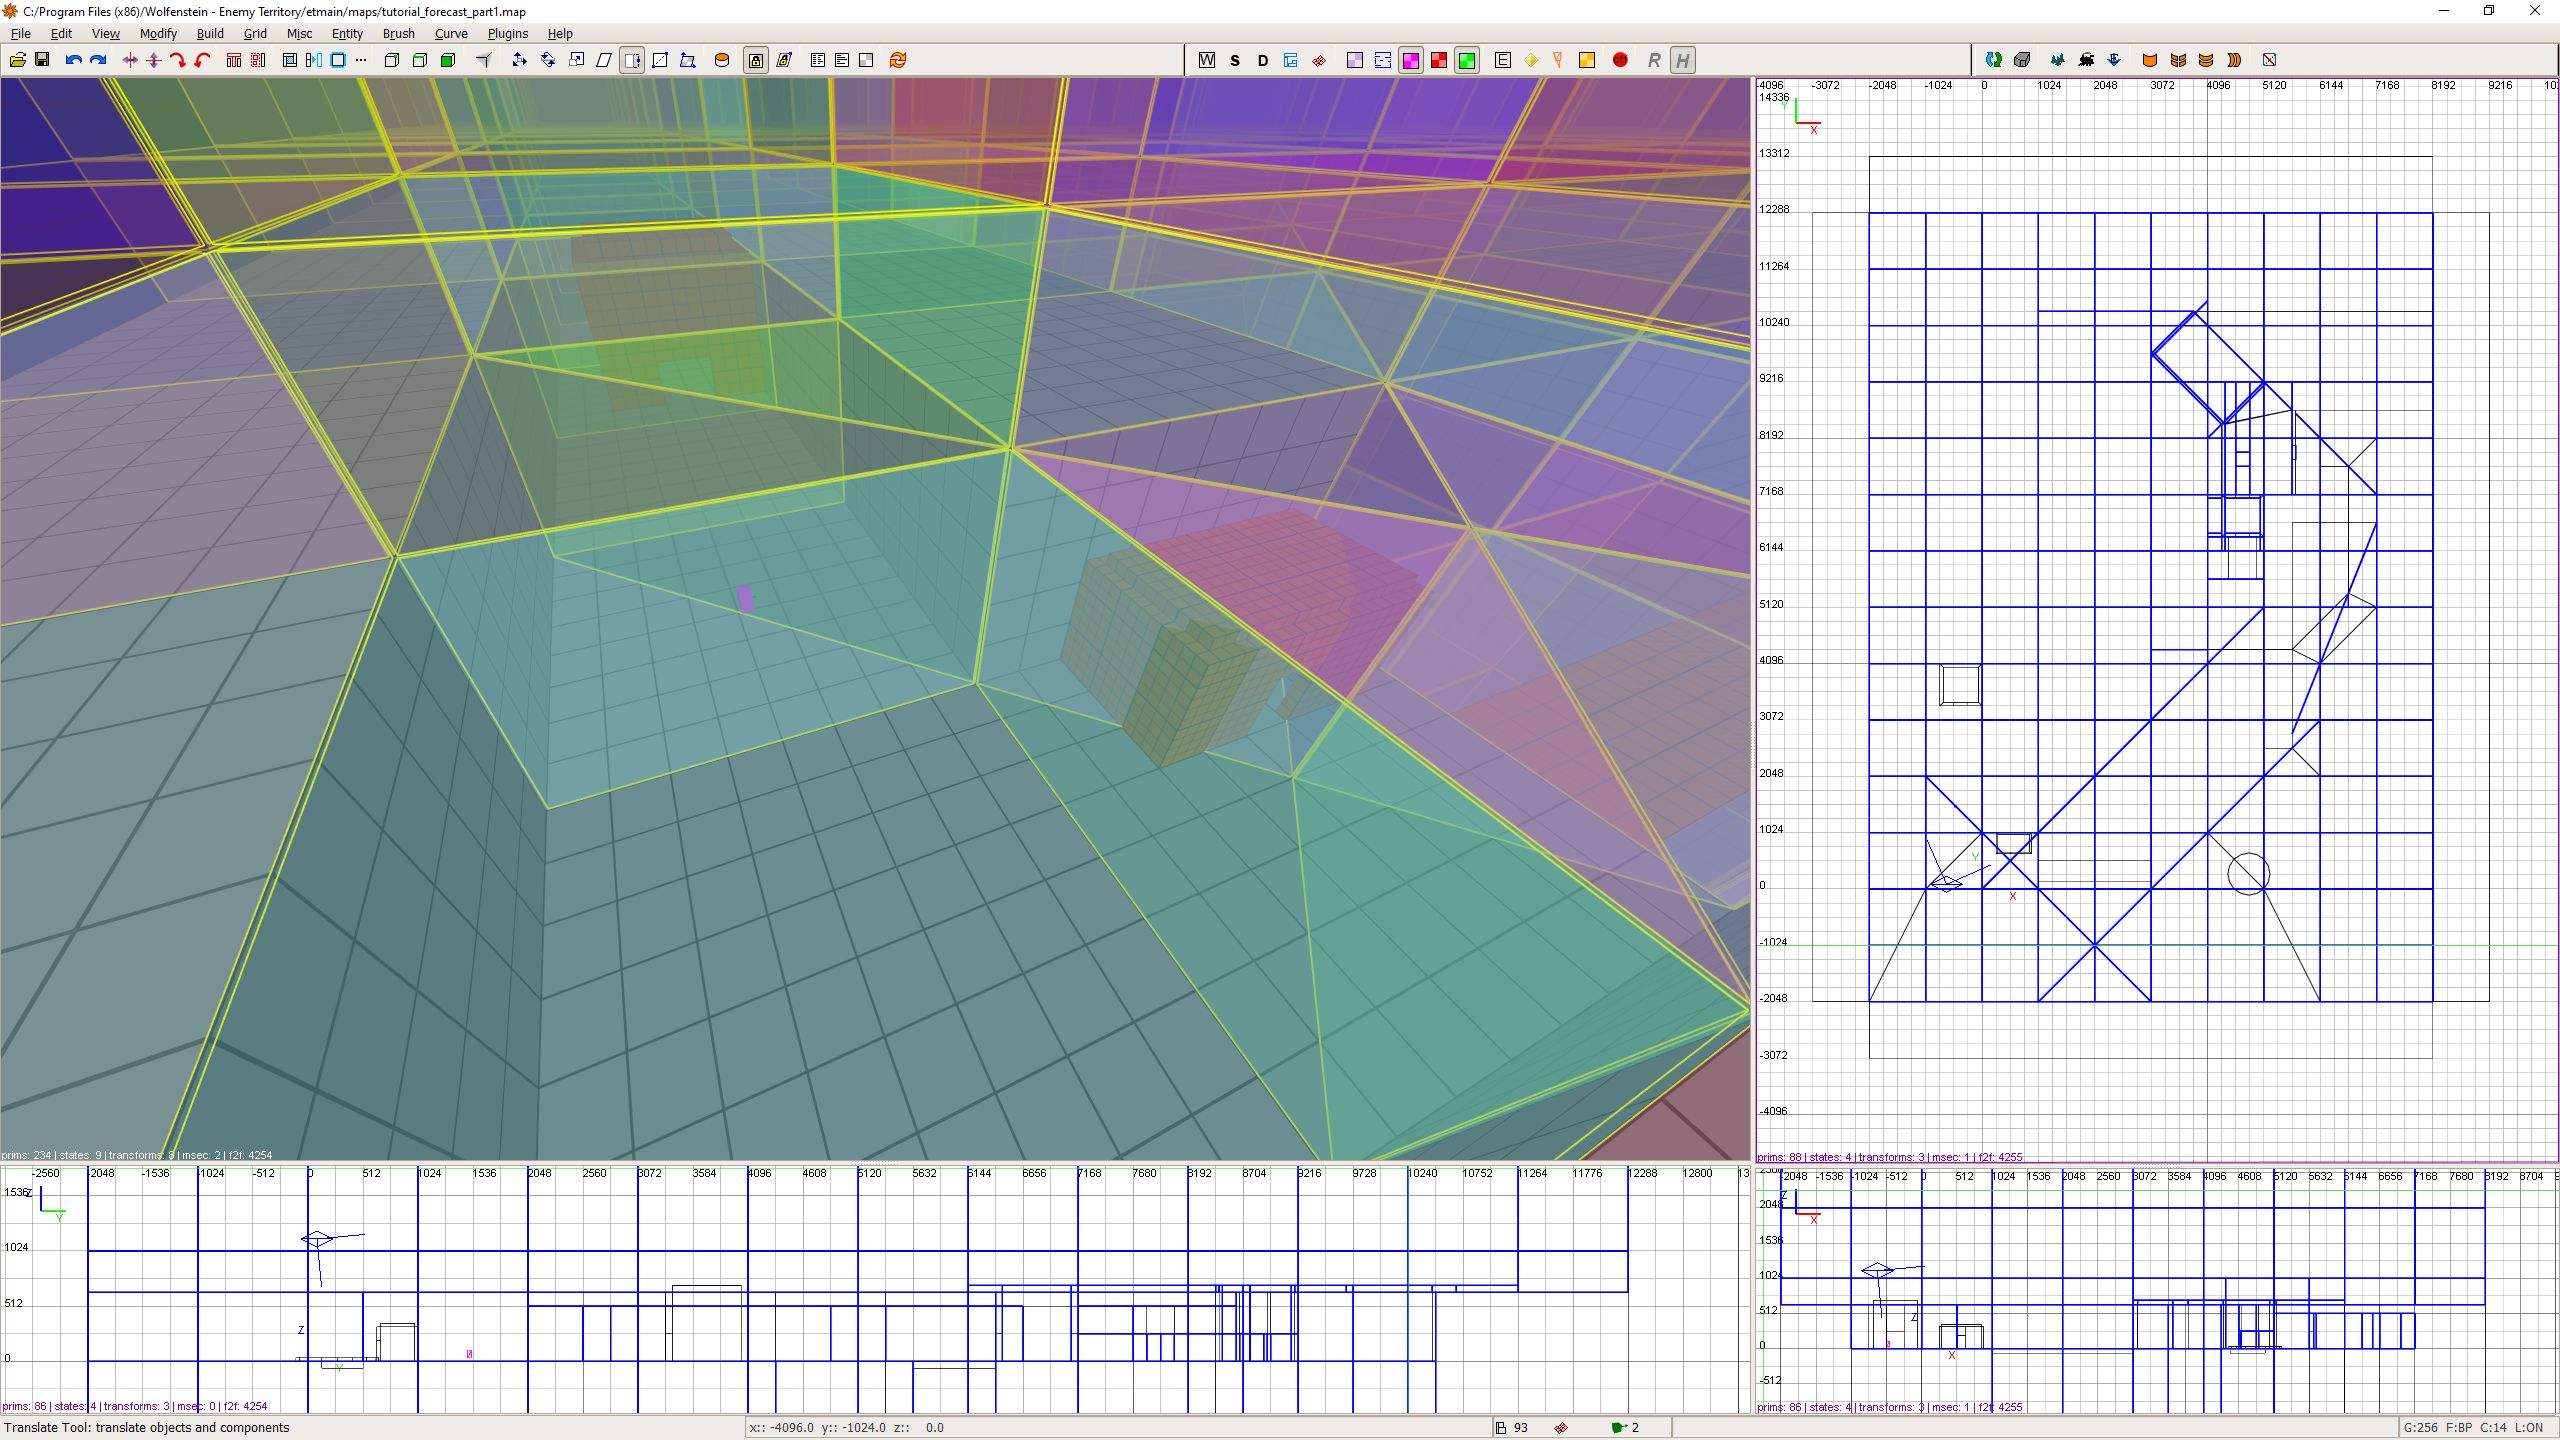Click the red 'off' circle icon
Viewport: 2560px width, 1440px height.
pos(1620,60)
